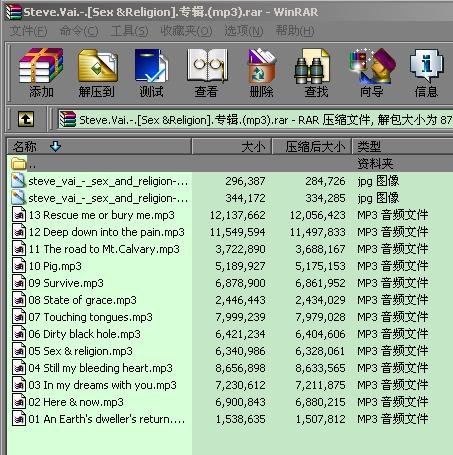Image resolution: width=453 pixels, height=455 pixels.
Task: Click size value 2,446,443
Action: (240, 300)
